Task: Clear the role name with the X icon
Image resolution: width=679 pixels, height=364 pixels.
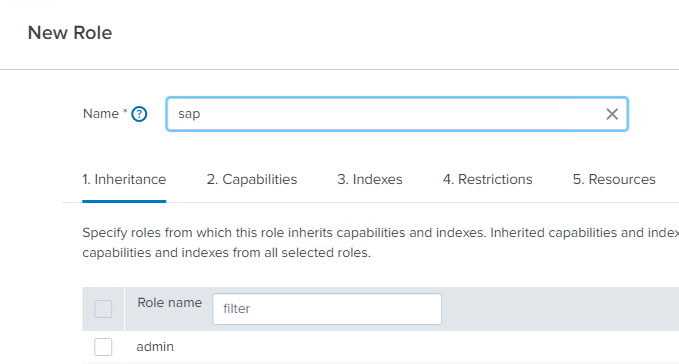Action: click(612, 114)
